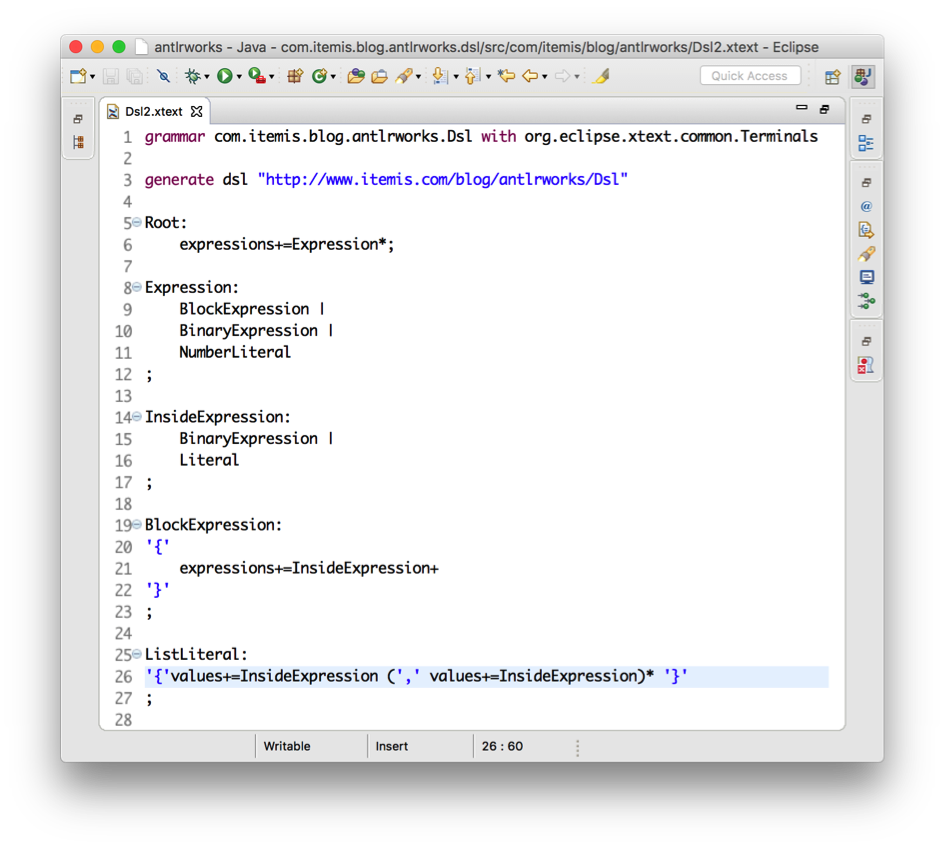
Task: Restore the bottom right minimized stack
Action: pyautogui.click(x=866, y=342)
